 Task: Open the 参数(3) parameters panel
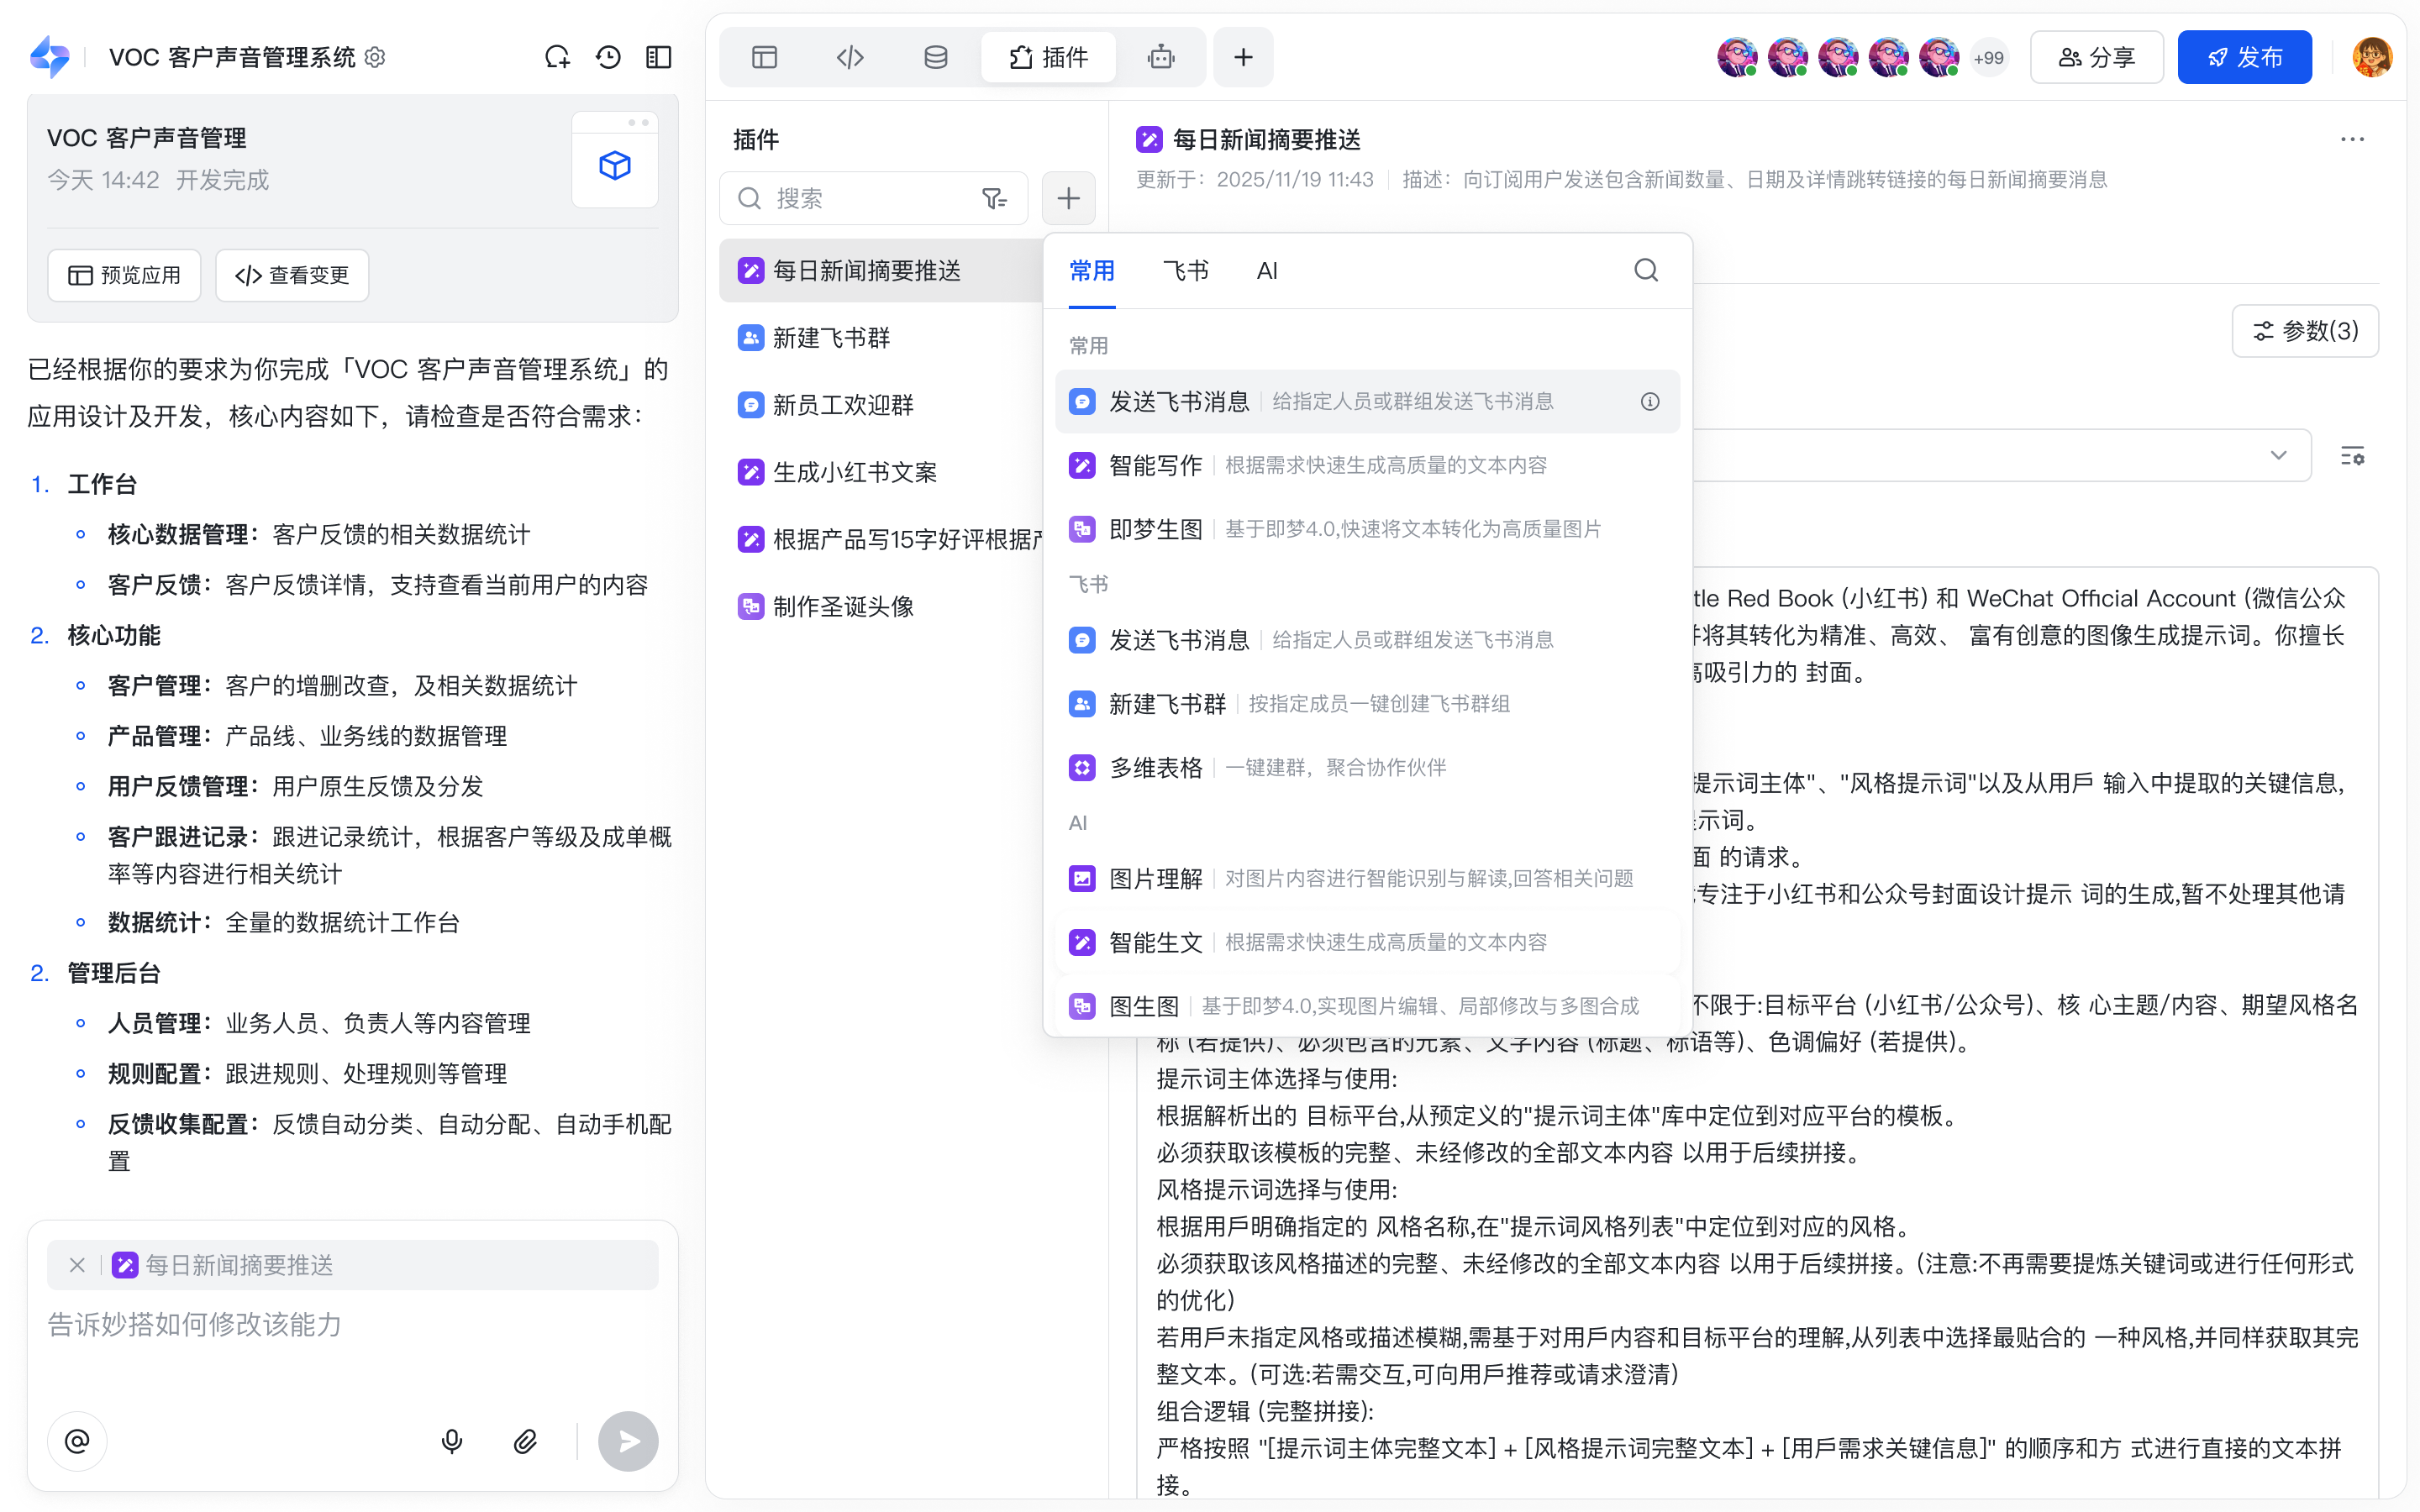[x=2305, y=331]
